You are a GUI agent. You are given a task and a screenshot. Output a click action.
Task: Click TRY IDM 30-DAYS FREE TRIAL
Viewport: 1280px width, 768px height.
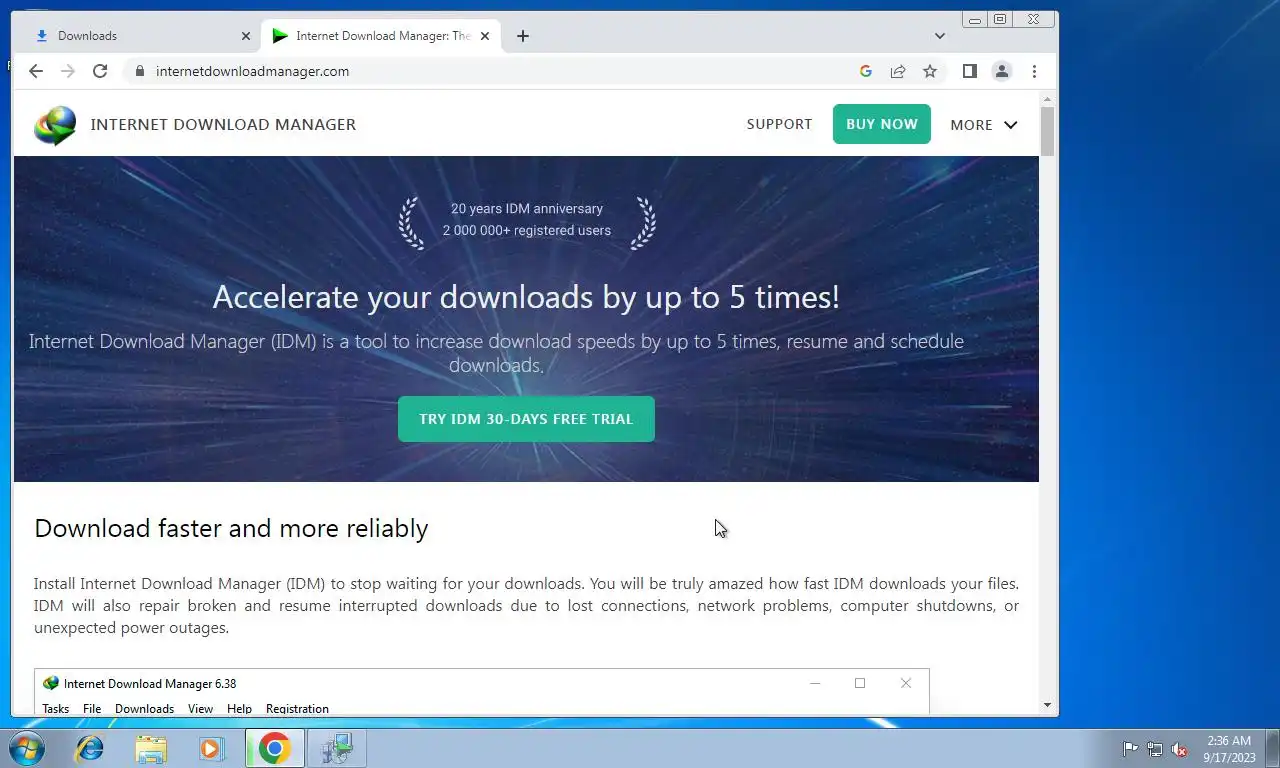[x=526, y=419]
